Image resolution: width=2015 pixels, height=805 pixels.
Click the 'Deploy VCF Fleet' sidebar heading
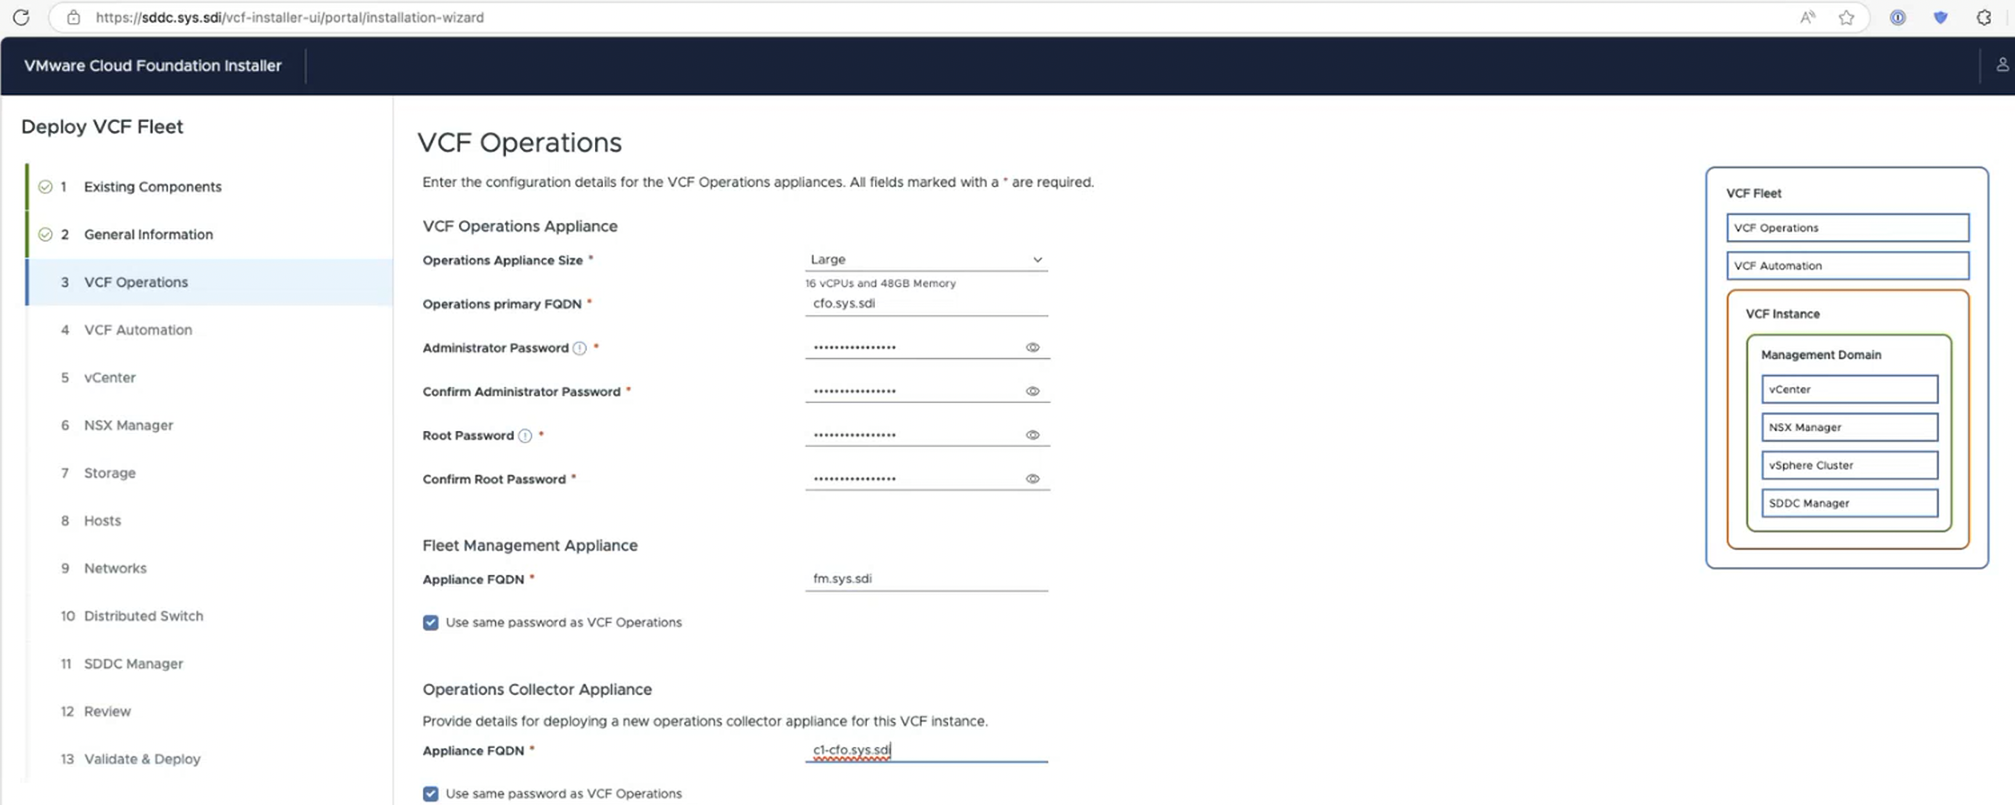tap(102, 127)
